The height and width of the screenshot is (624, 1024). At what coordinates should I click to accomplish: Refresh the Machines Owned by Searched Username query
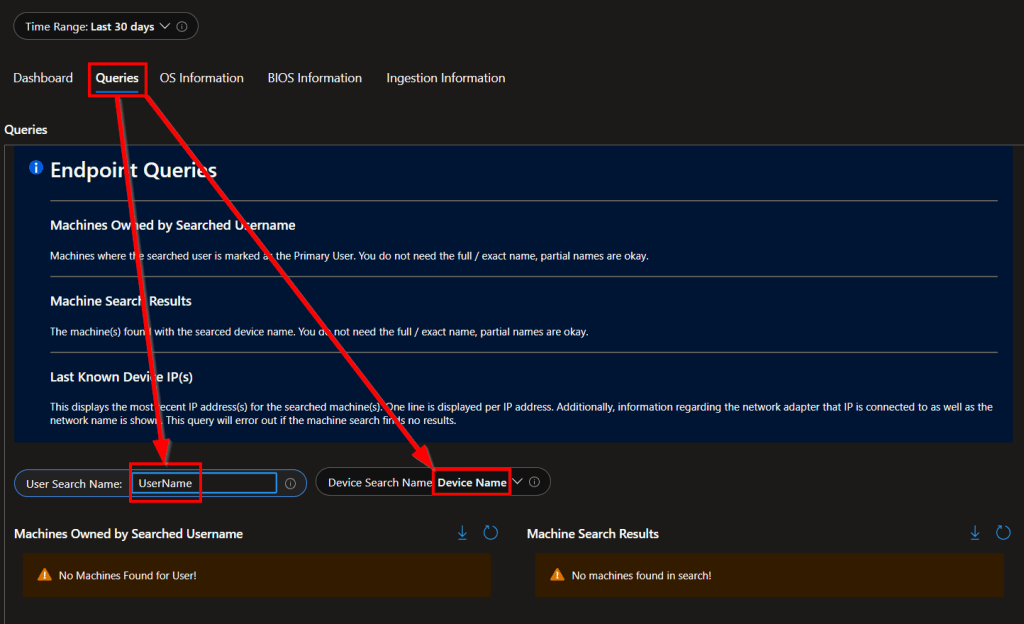pyautogui.click(x=490, y=533)
